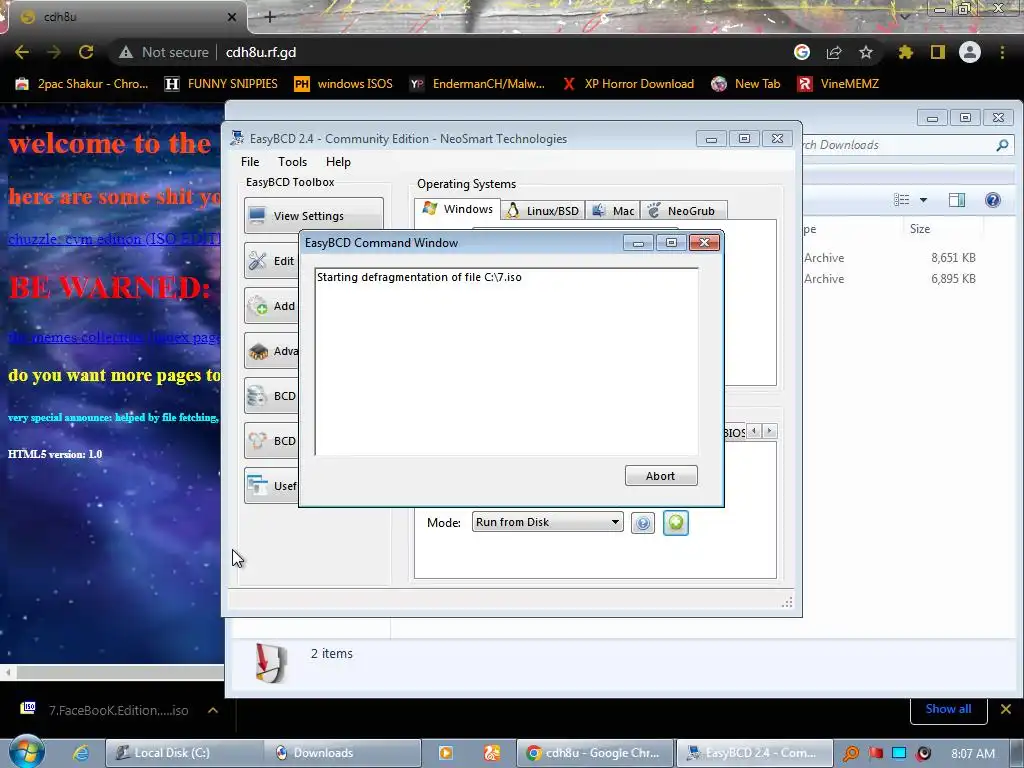The height and width of the screenshot is (768, 1024).
Task: Follow the chuzzle cvm edition ISO link
Action: click(x=115, y=239)
